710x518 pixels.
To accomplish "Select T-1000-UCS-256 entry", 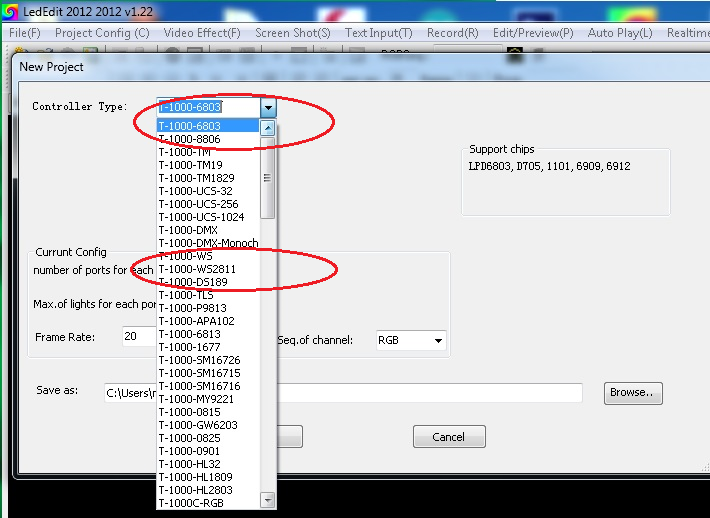I will coord(208,204).
